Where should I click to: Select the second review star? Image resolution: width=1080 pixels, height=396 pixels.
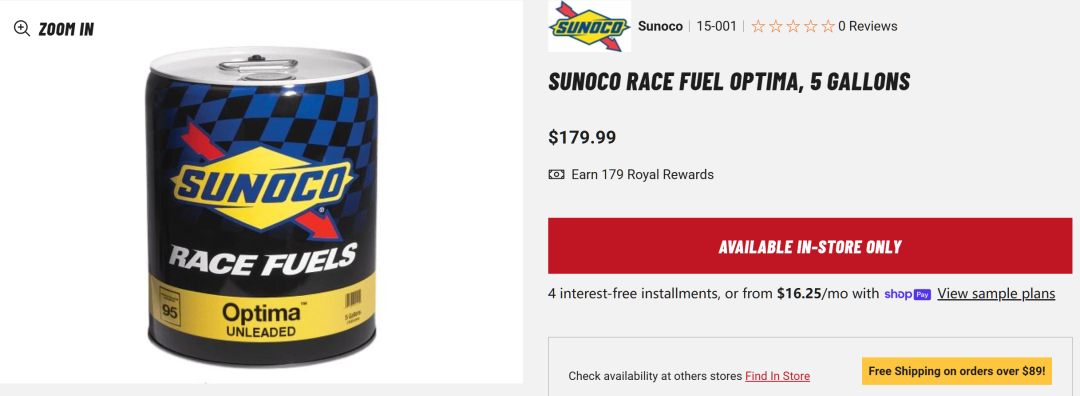(x=776, y=26)
